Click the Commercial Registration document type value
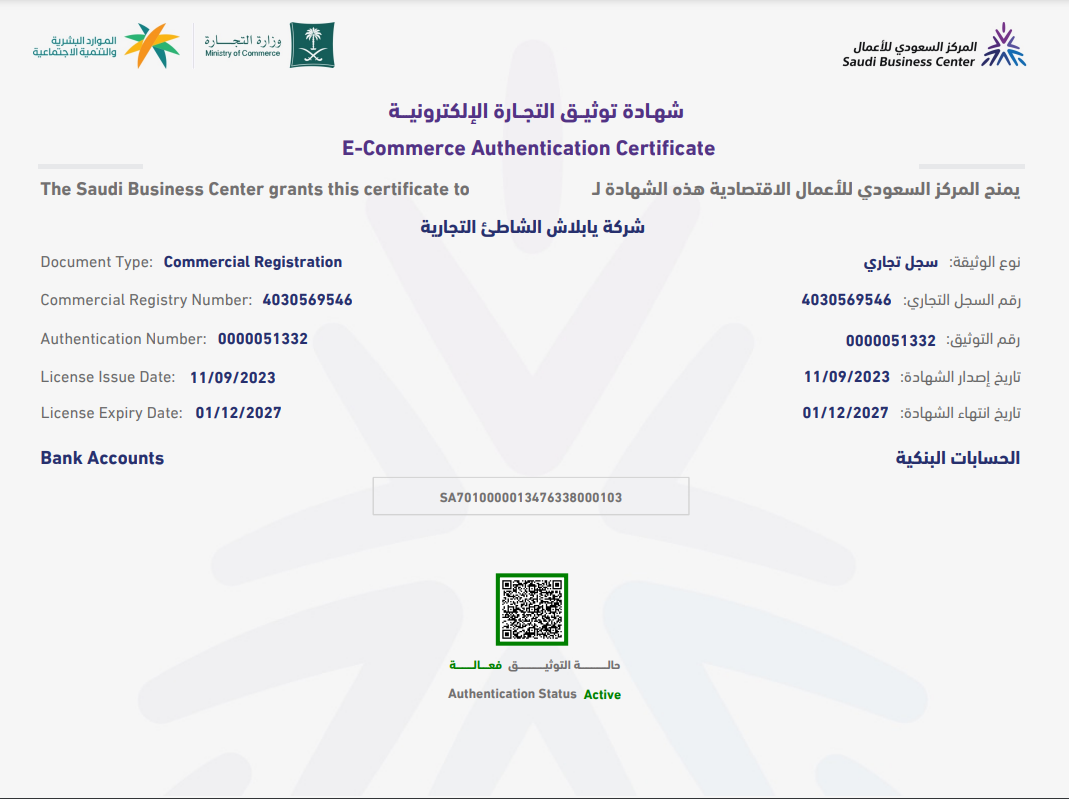The width and height of the screenshot is (1069, 799). [x=252, y=262]
